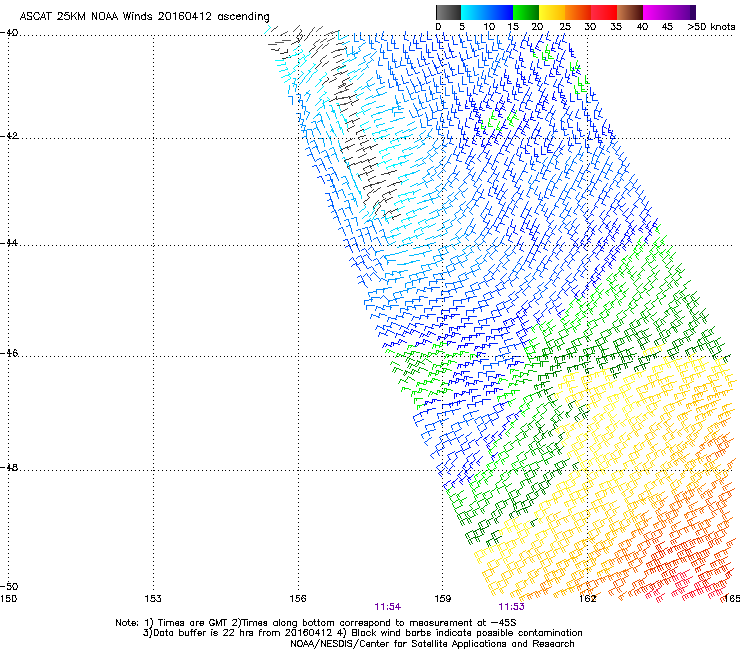Click the longitude label '153'
Image resolution: width=740 pixels, height=650 pixels.
tap(153, 599)
